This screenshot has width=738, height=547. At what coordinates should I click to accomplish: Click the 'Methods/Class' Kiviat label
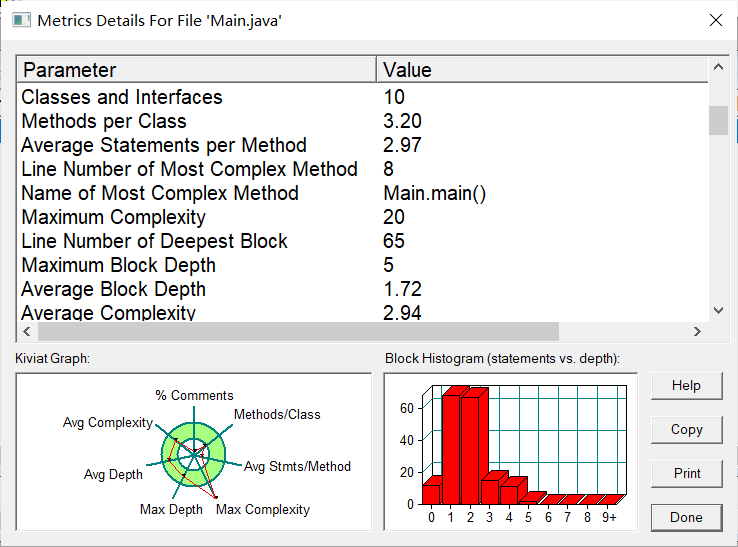coord(277,414)
